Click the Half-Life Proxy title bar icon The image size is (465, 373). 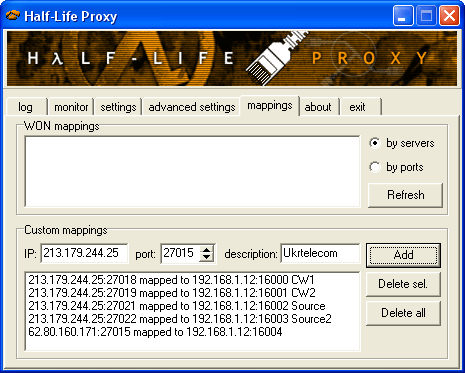pos(12,15)
